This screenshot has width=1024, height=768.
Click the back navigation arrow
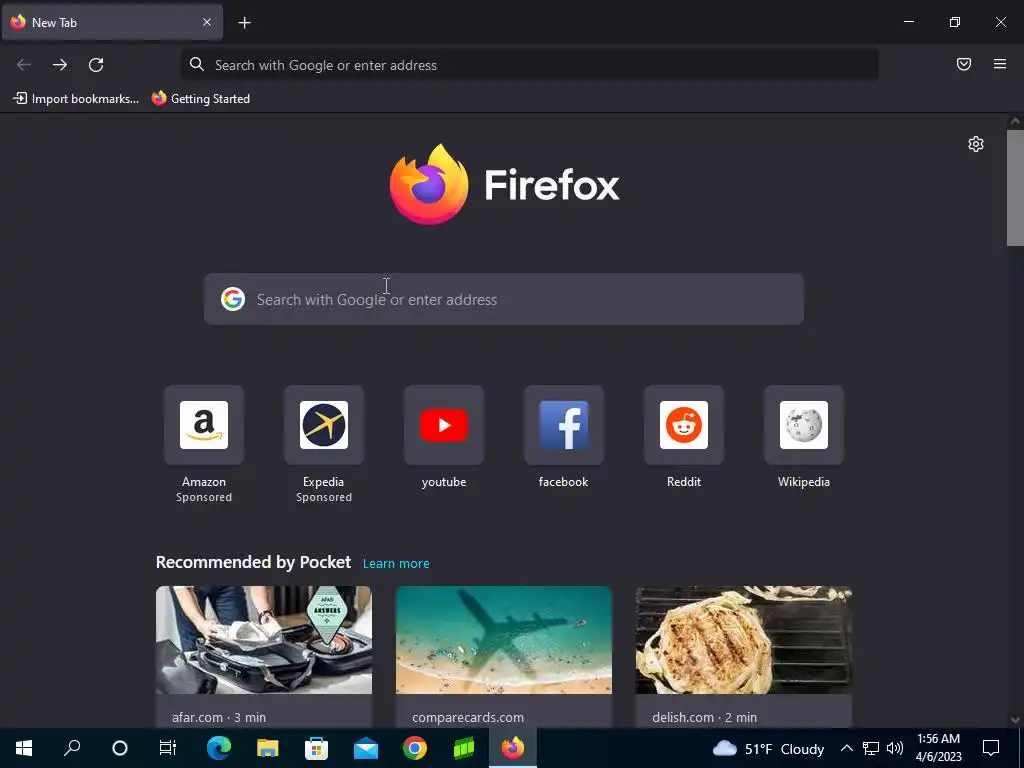click(24, 65)
